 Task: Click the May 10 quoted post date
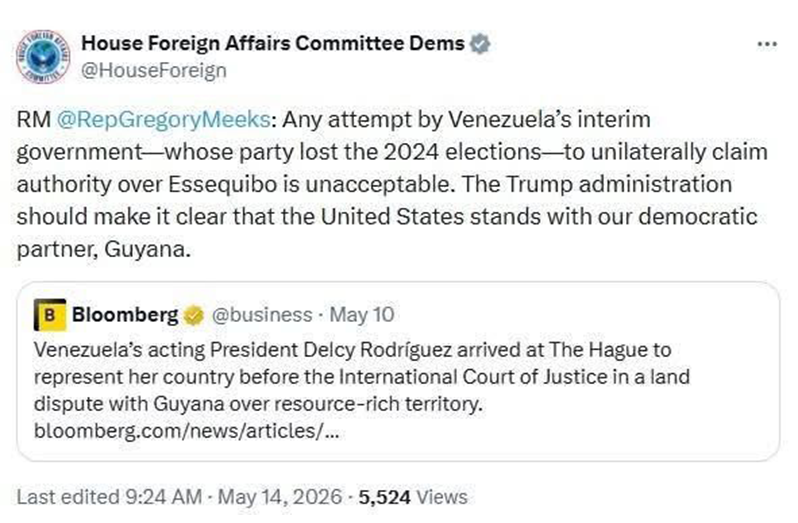(361, 315)
